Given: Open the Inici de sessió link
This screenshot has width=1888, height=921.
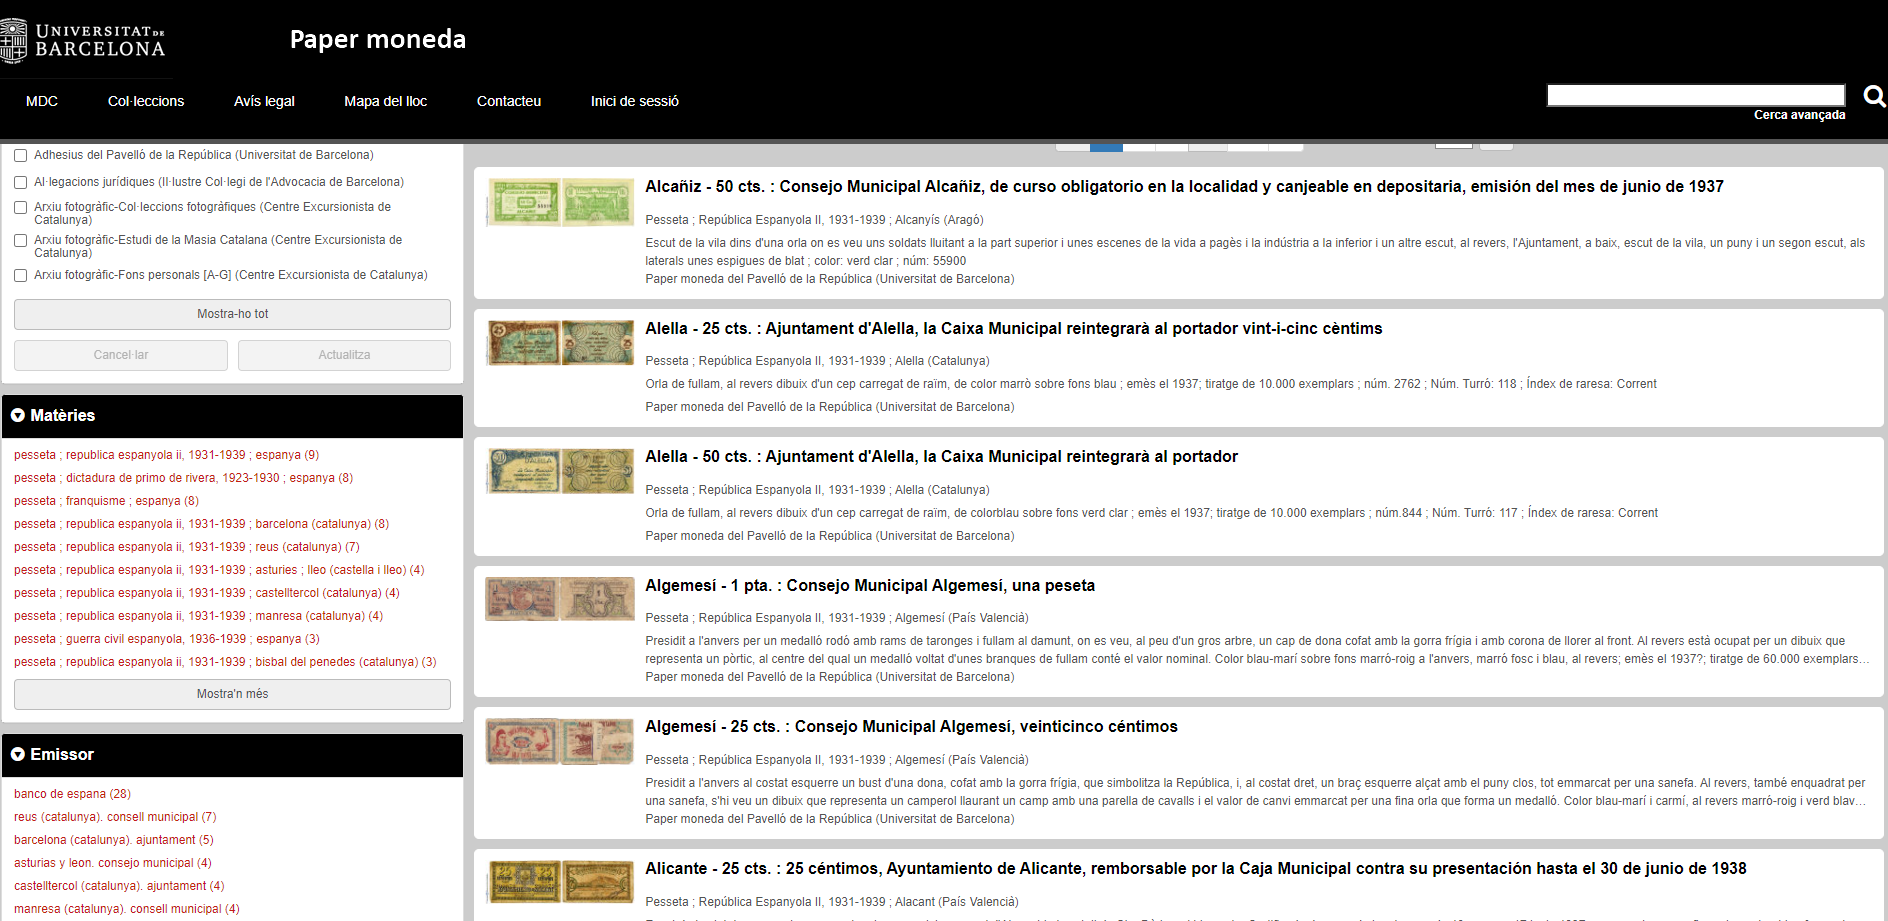Looking at the screenshot, I should [x=634, y=101].
